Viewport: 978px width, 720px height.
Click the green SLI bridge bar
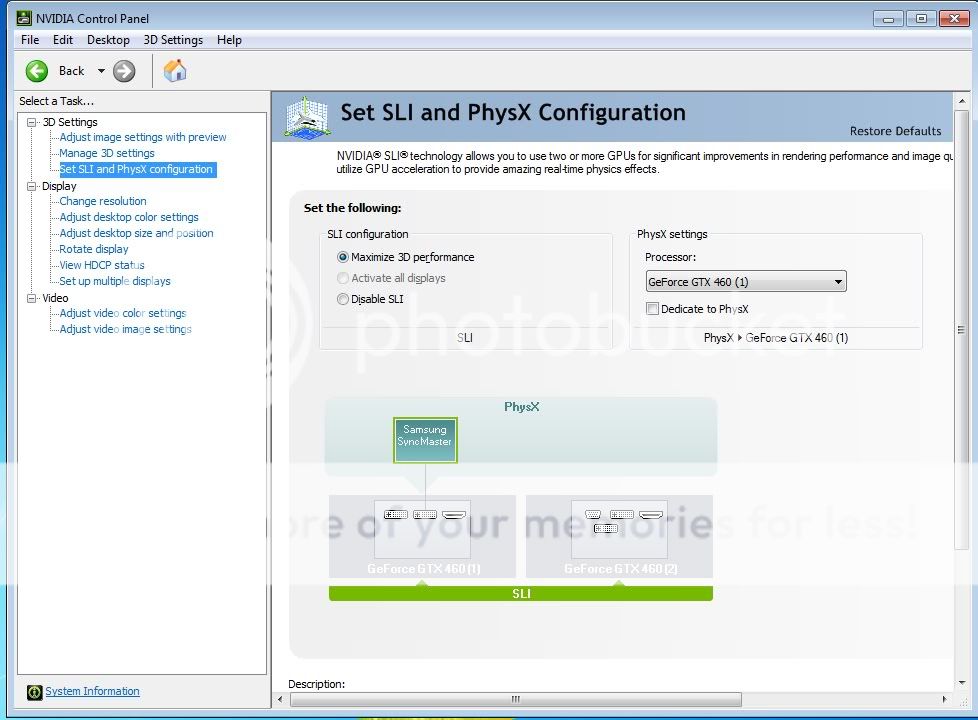pyautogui.click(x=521, y=593)
